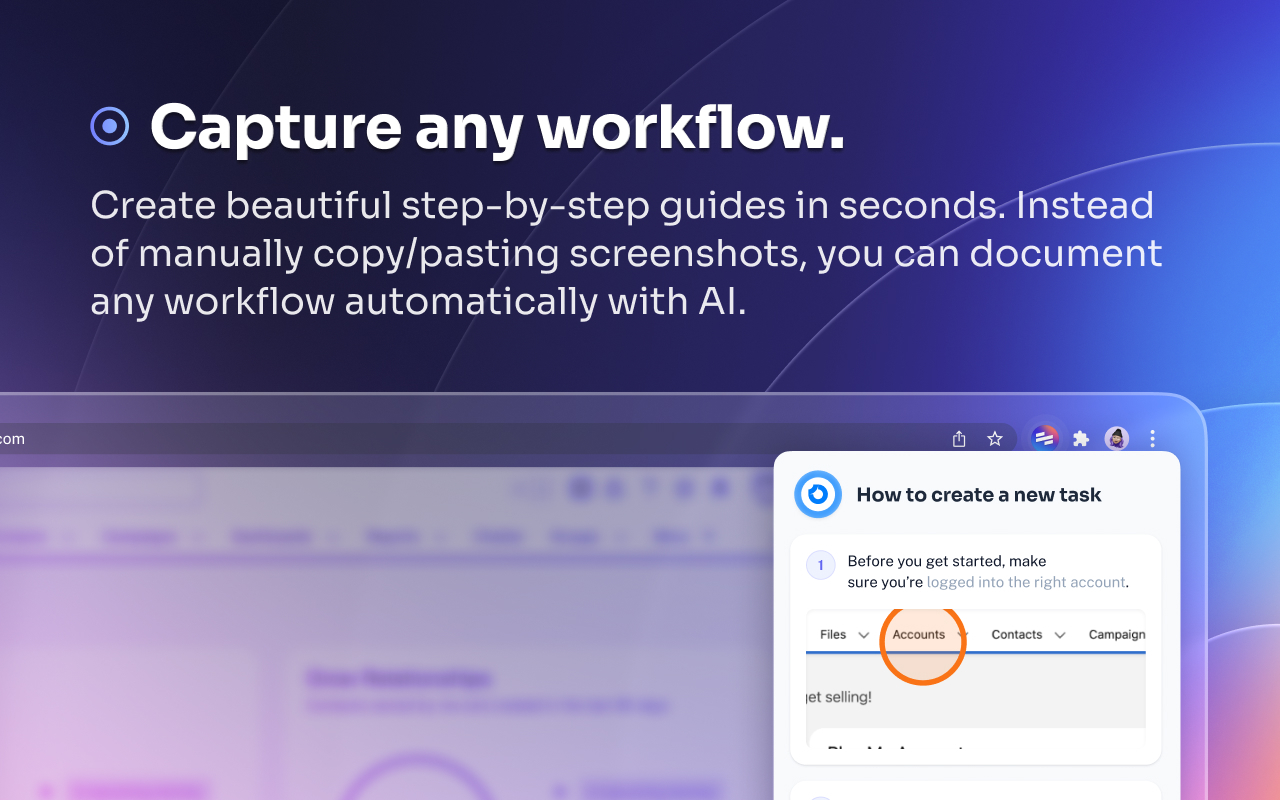The image size is (1280, 800).
Task: Expand the Campaign dropdown
Action: pos(1117,634)
